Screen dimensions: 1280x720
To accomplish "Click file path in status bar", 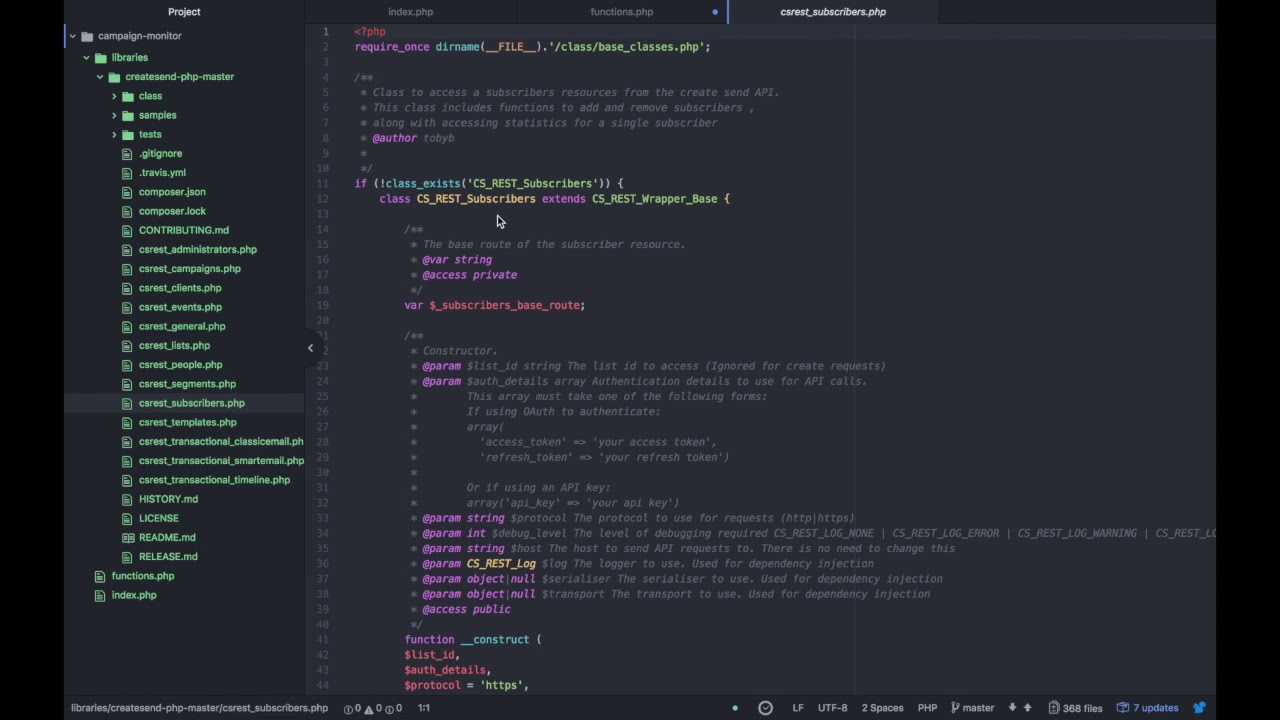I will (x=199, y=708).
